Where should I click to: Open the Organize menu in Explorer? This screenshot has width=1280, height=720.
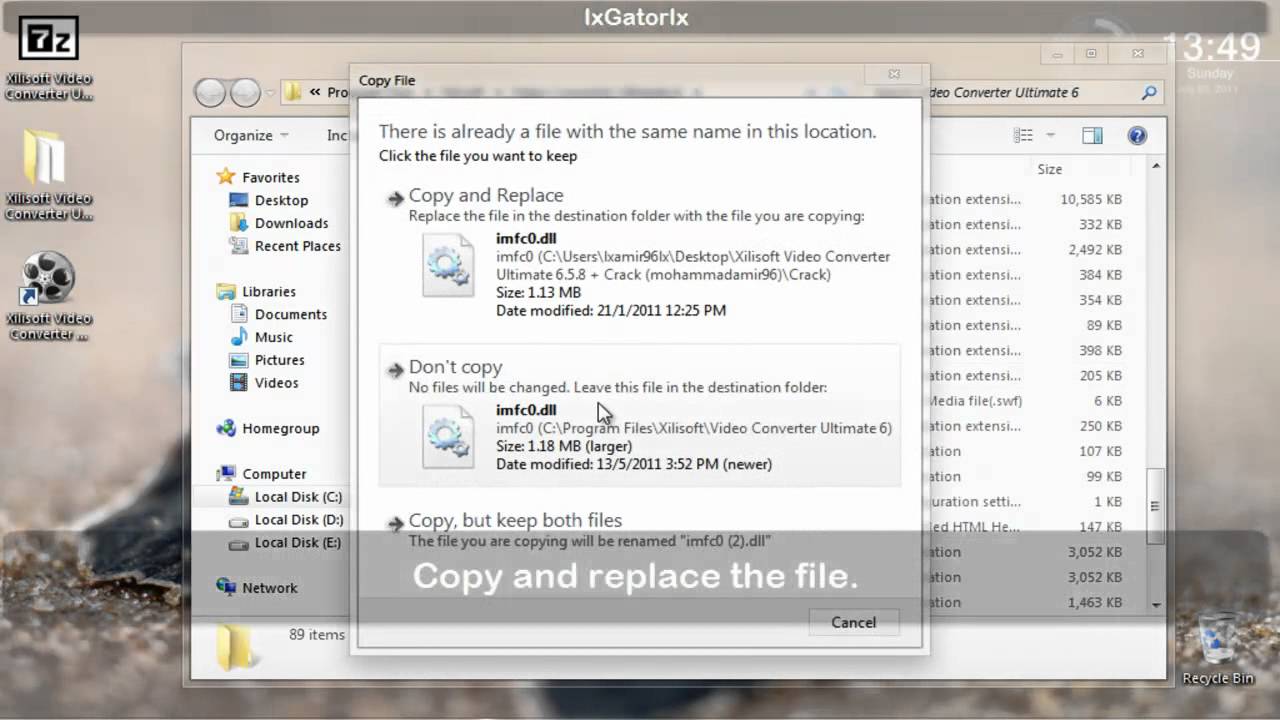pos(250,135)
